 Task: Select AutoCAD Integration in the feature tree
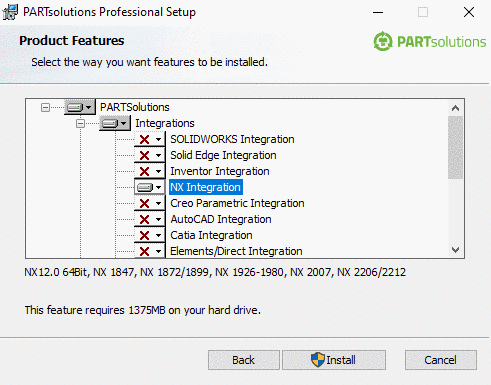[221, 219]
